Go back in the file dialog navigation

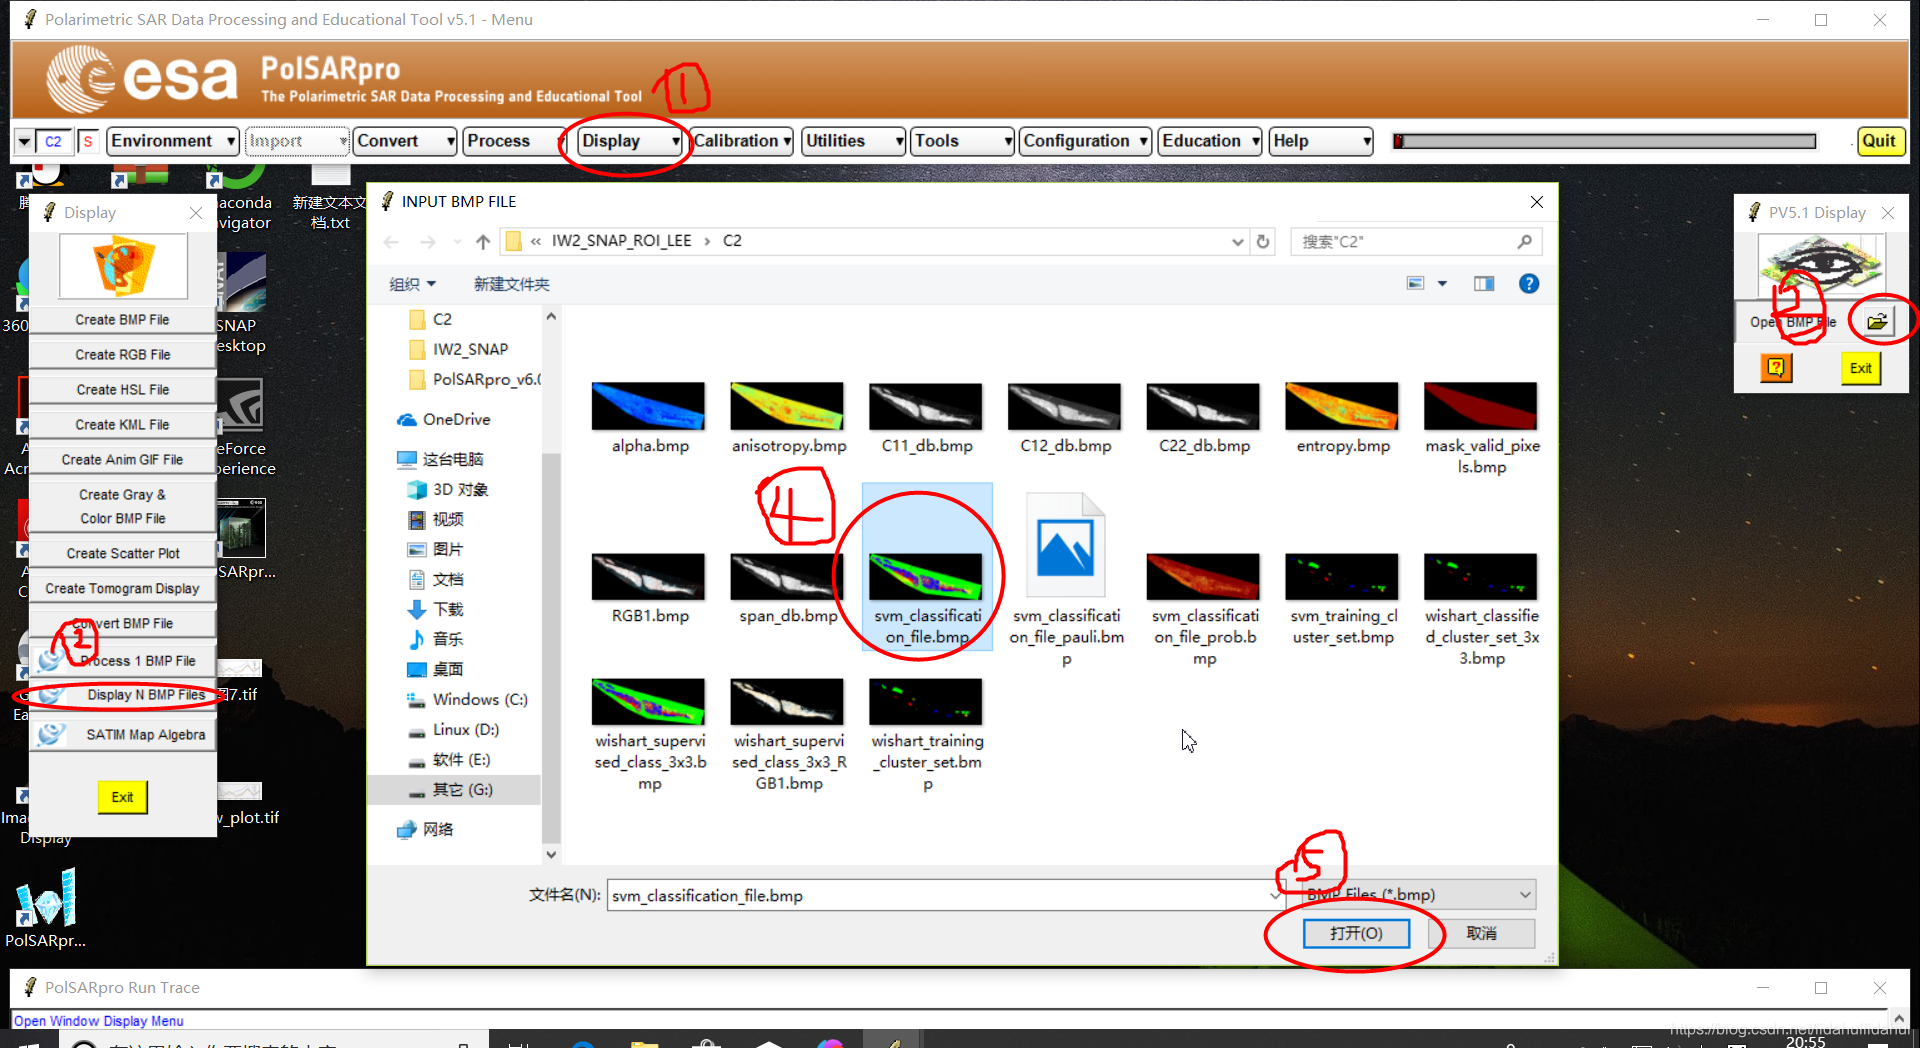pos(391,241)
